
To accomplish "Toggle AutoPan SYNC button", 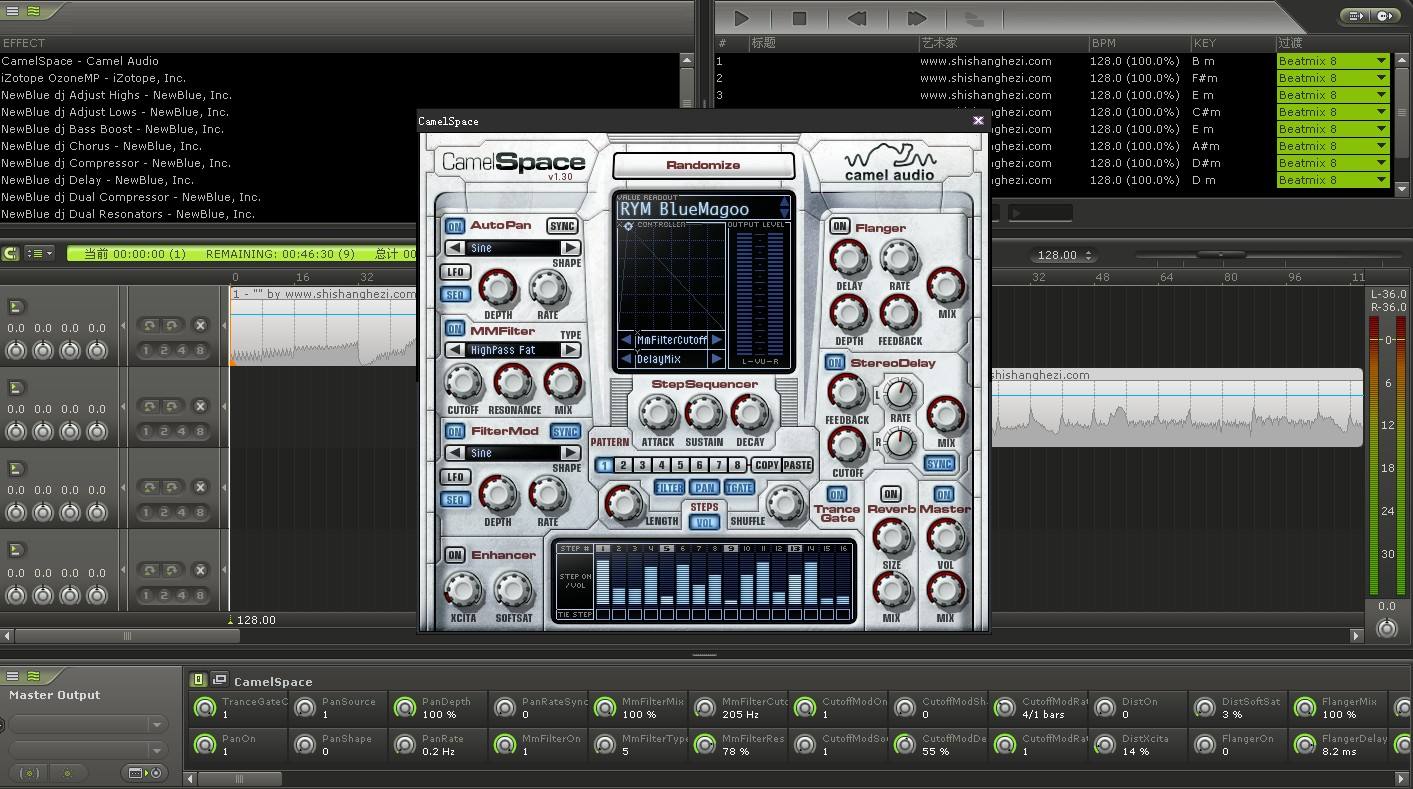I will [x=562, y=226].
